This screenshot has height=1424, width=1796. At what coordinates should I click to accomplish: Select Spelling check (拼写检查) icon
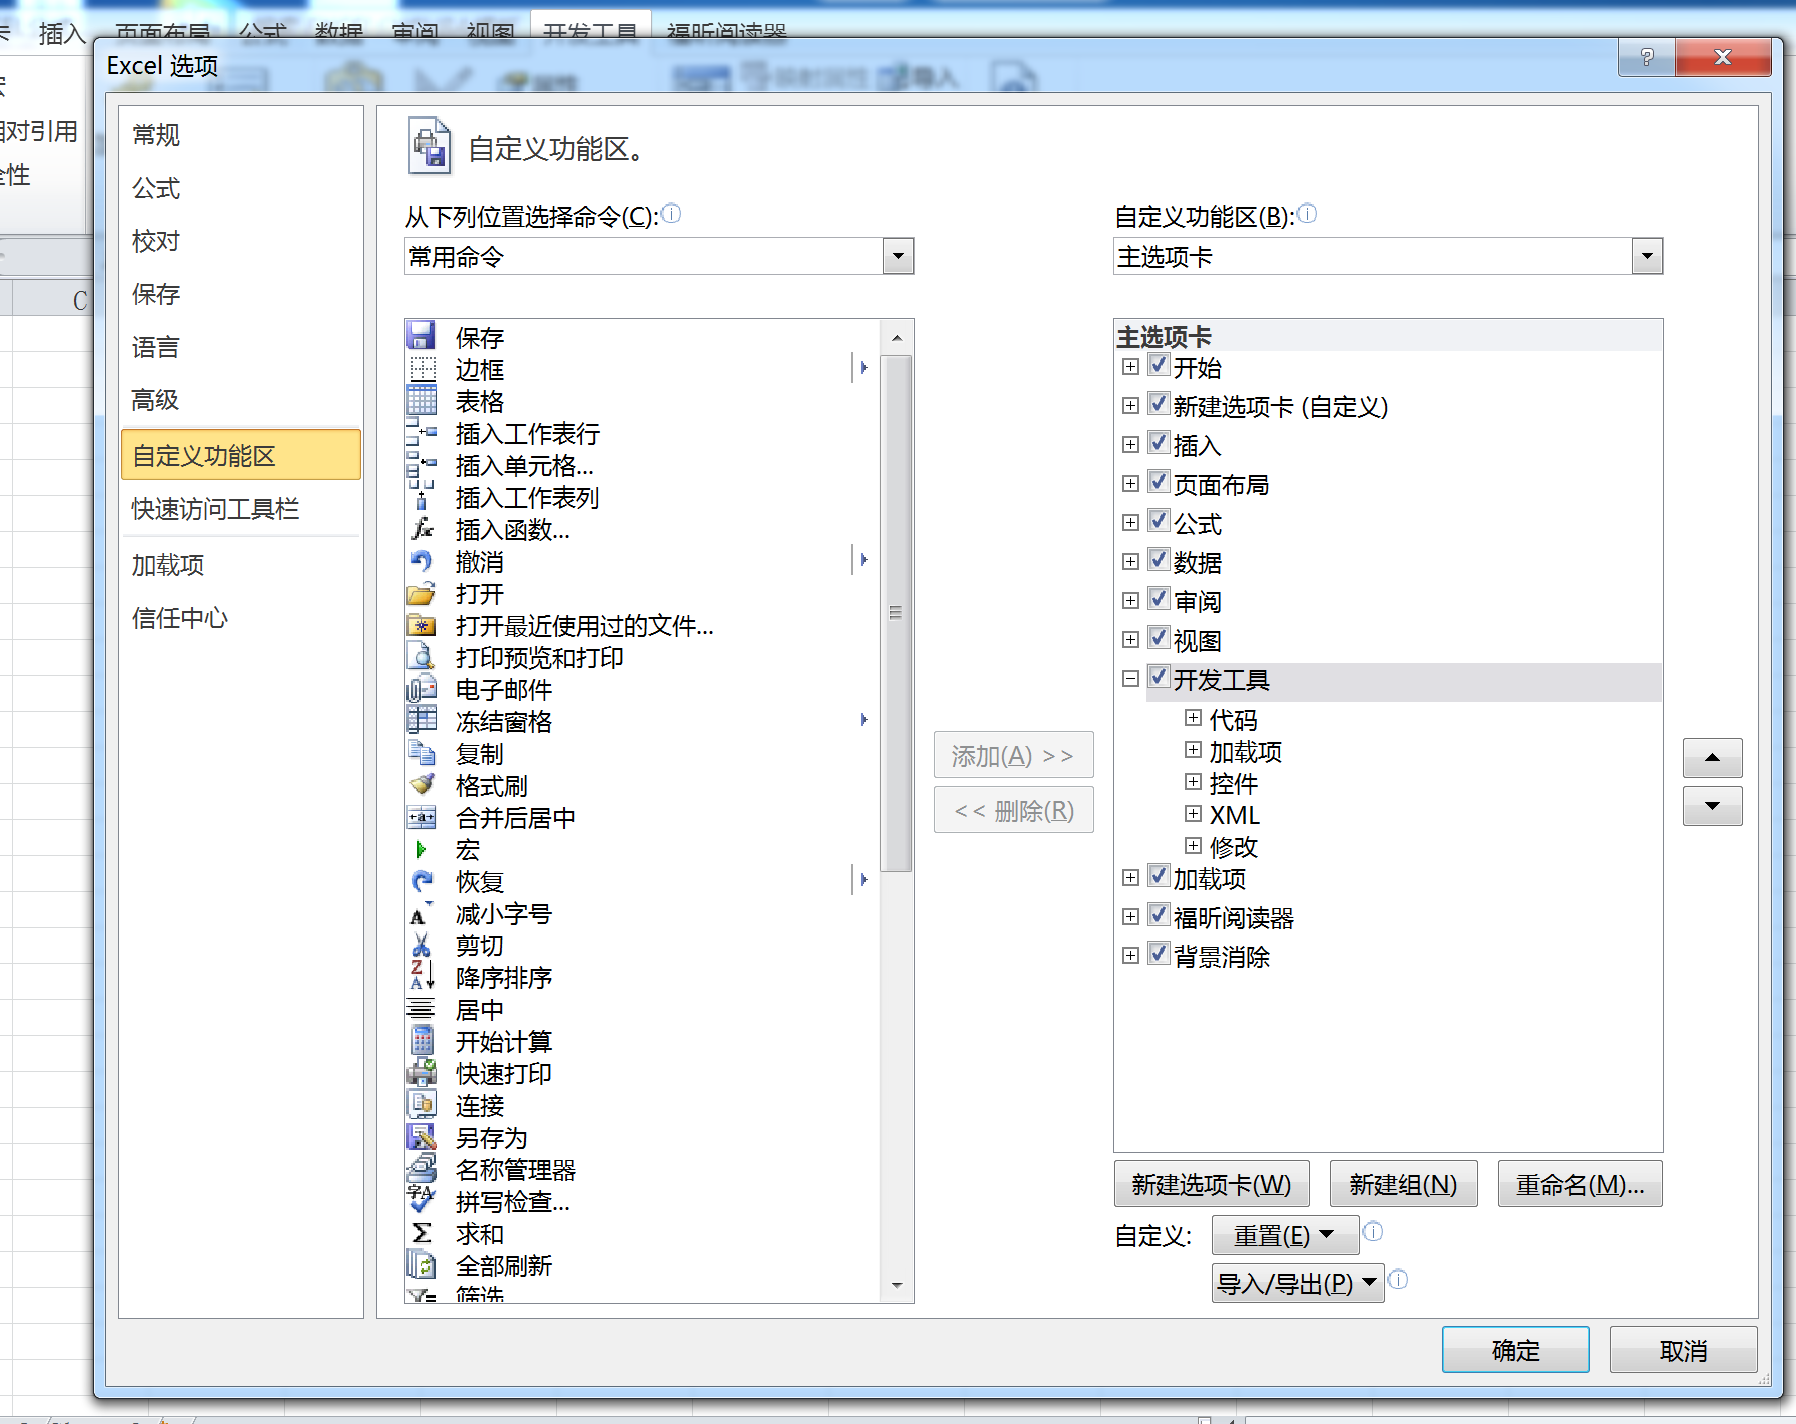[421, 1201]
